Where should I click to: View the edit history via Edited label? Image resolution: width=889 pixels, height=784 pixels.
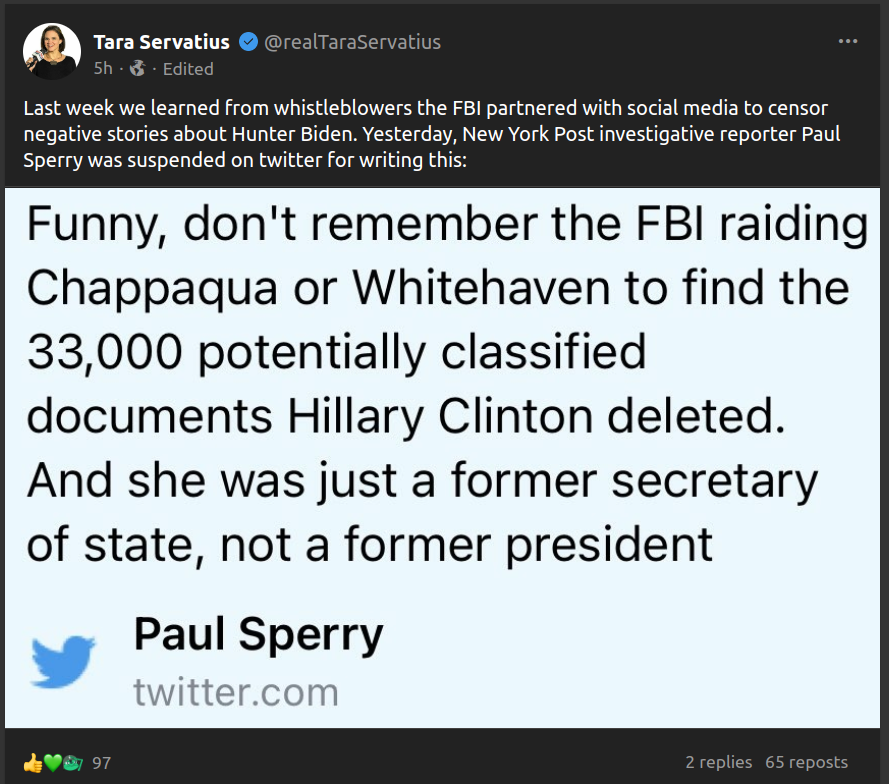click(188, 69)
